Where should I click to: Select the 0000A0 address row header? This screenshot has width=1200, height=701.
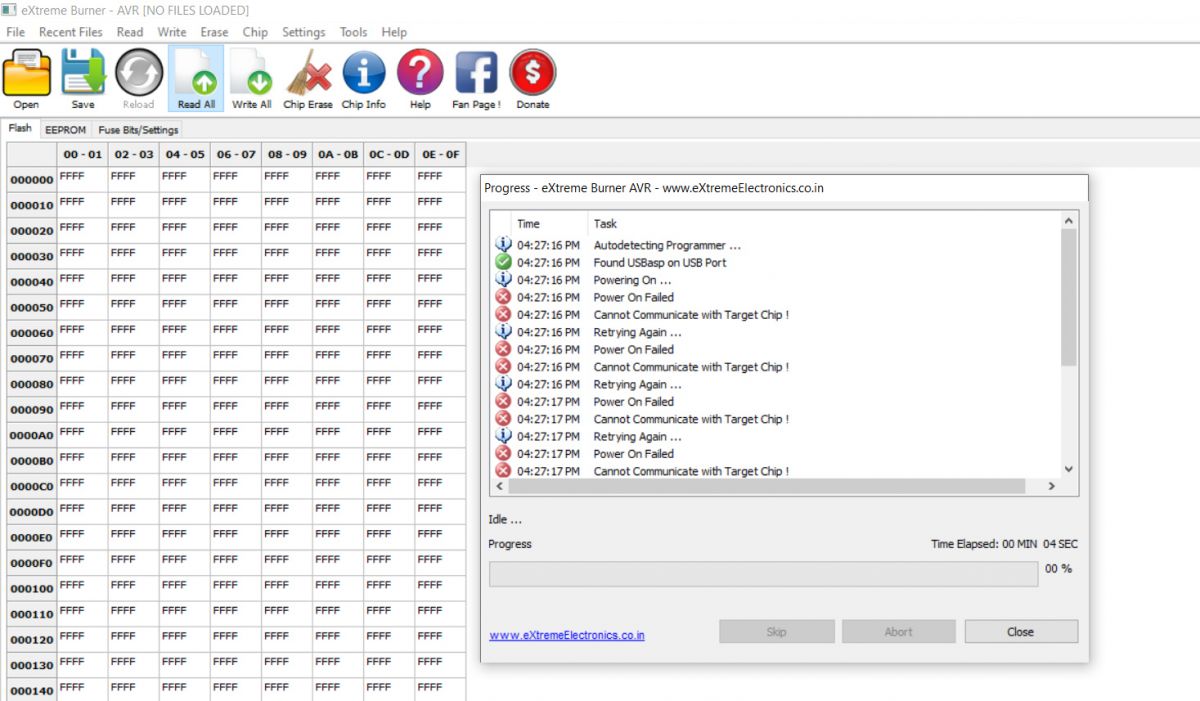click(31, 436)
